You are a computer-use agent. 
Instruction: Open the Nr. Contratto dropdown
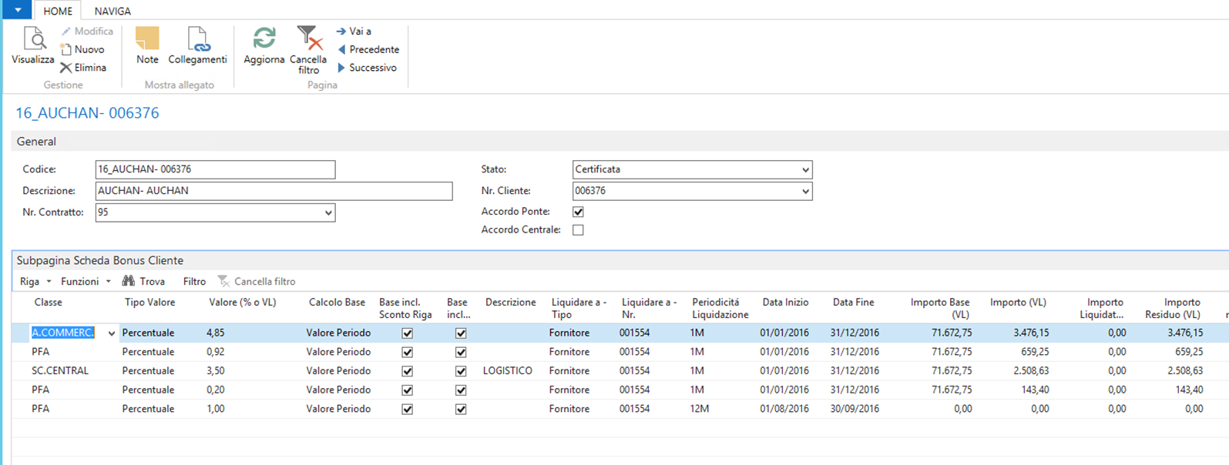pos(329,212)
